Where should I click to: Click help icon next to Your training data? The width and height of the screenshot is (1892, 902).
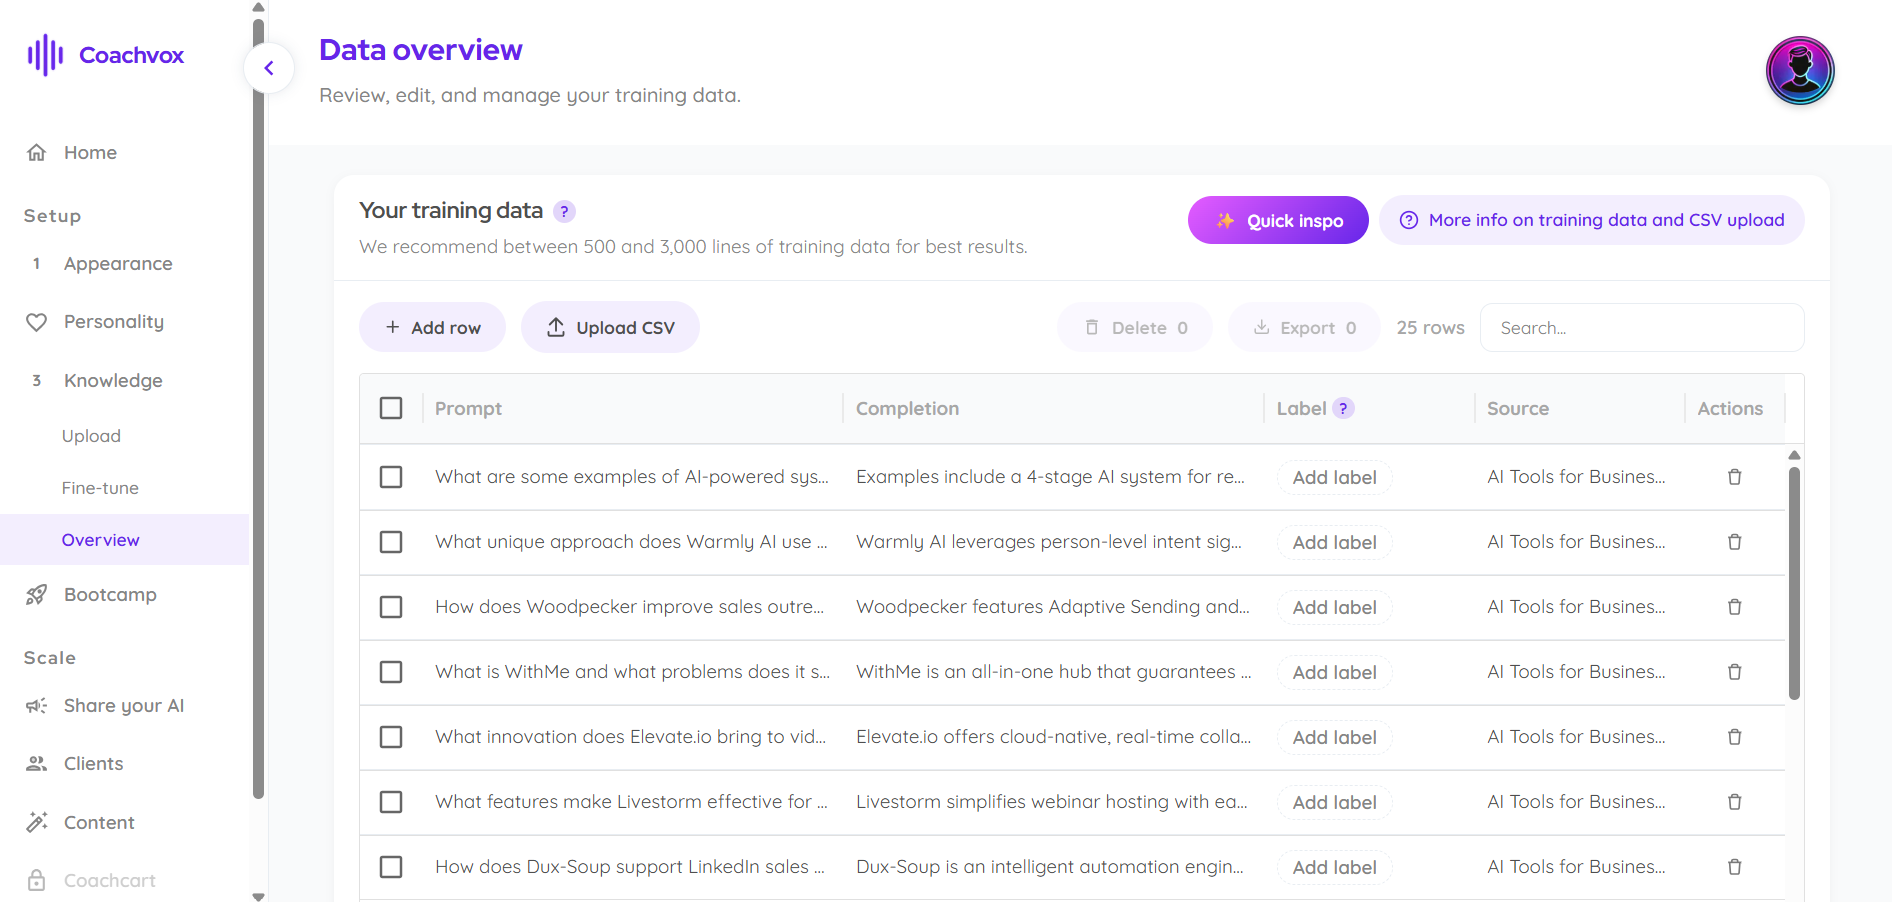564,211
